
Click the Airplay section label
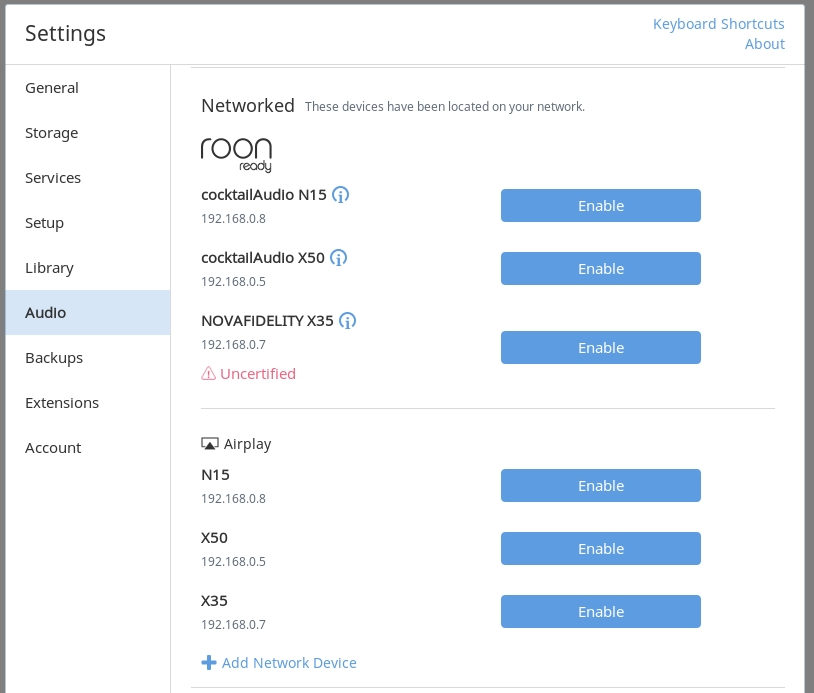click(x=247, y=444)
